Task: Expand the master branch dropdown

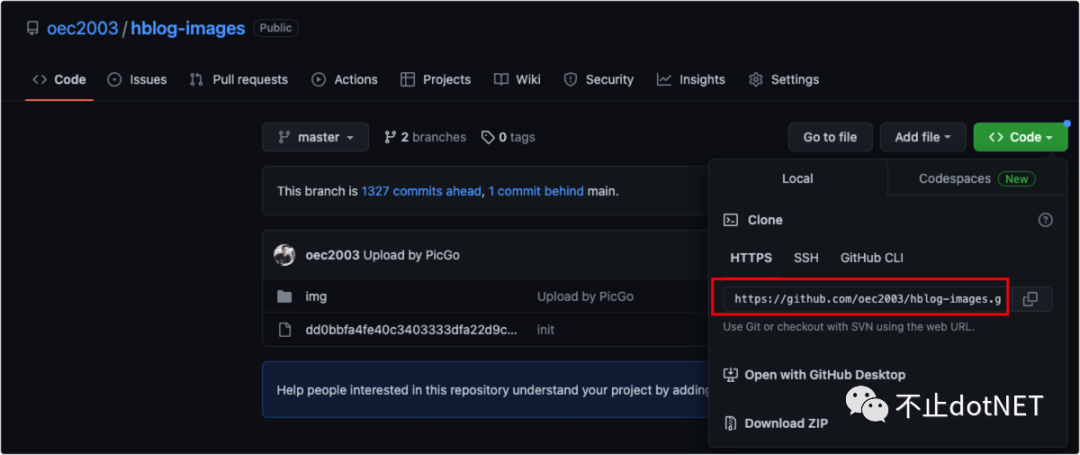Action: point(315,137)
